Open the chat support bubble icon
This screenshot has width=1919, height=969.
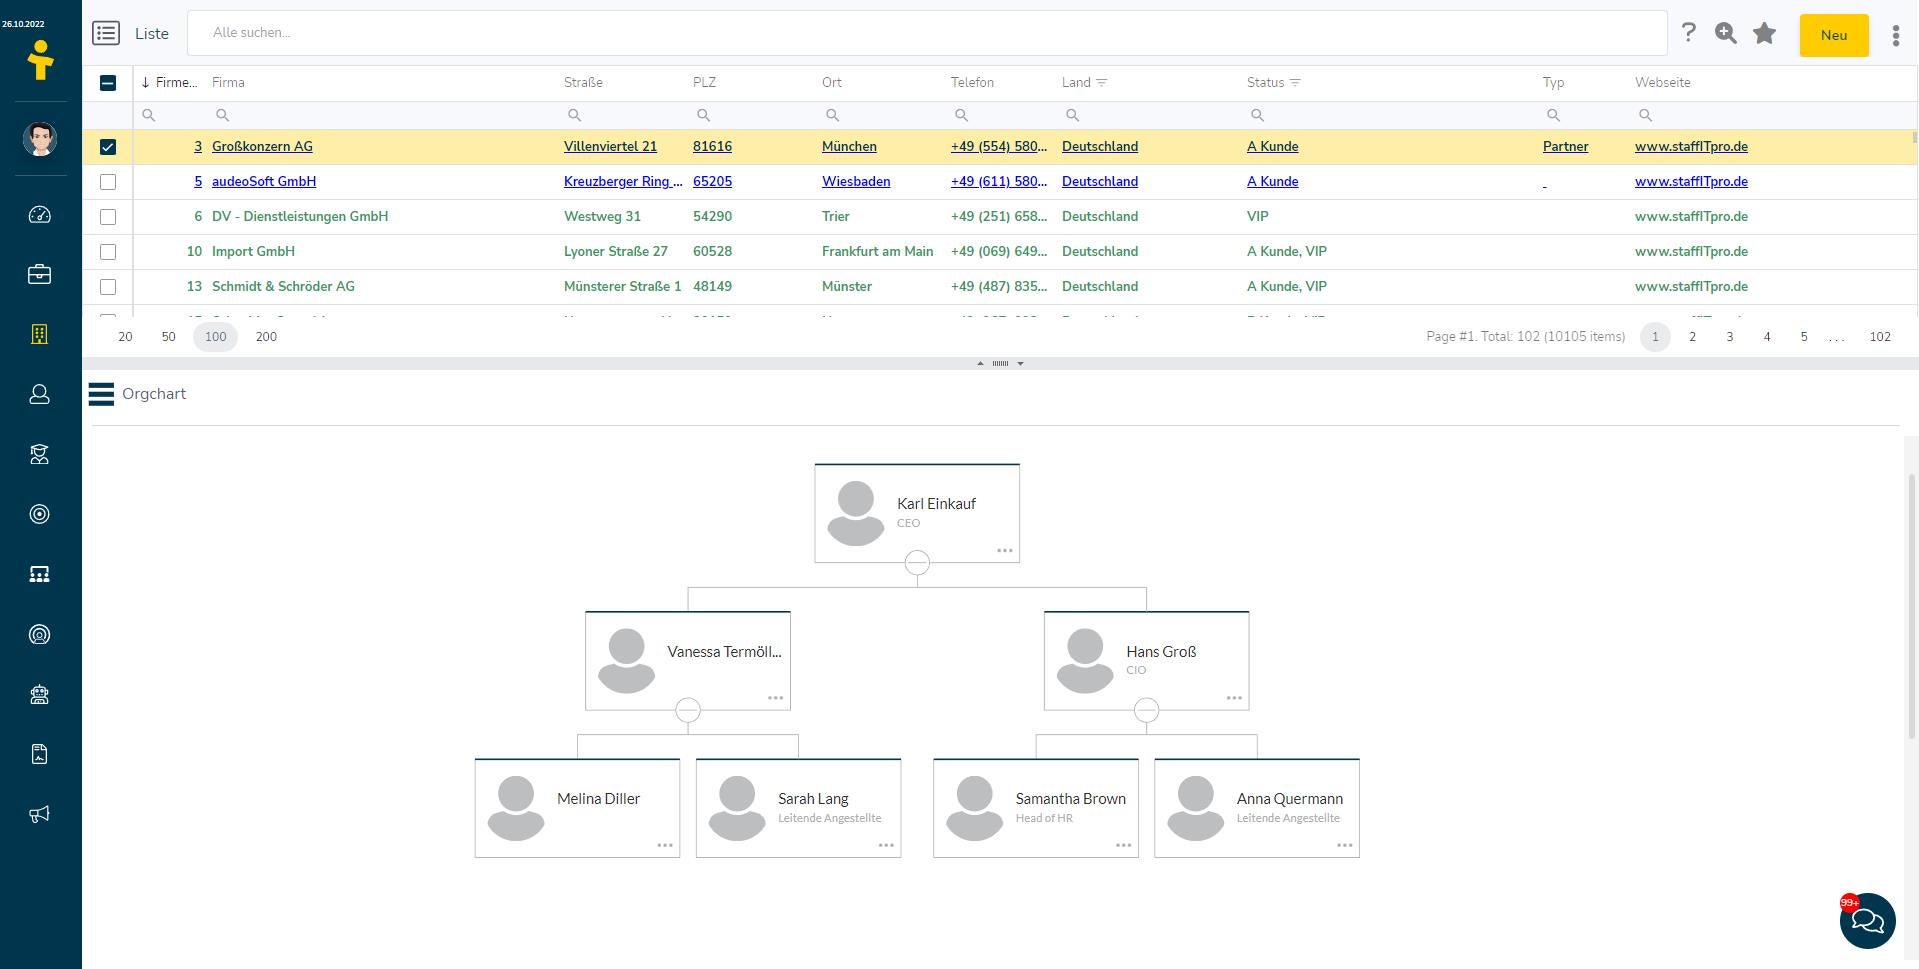coord(1867,920)
